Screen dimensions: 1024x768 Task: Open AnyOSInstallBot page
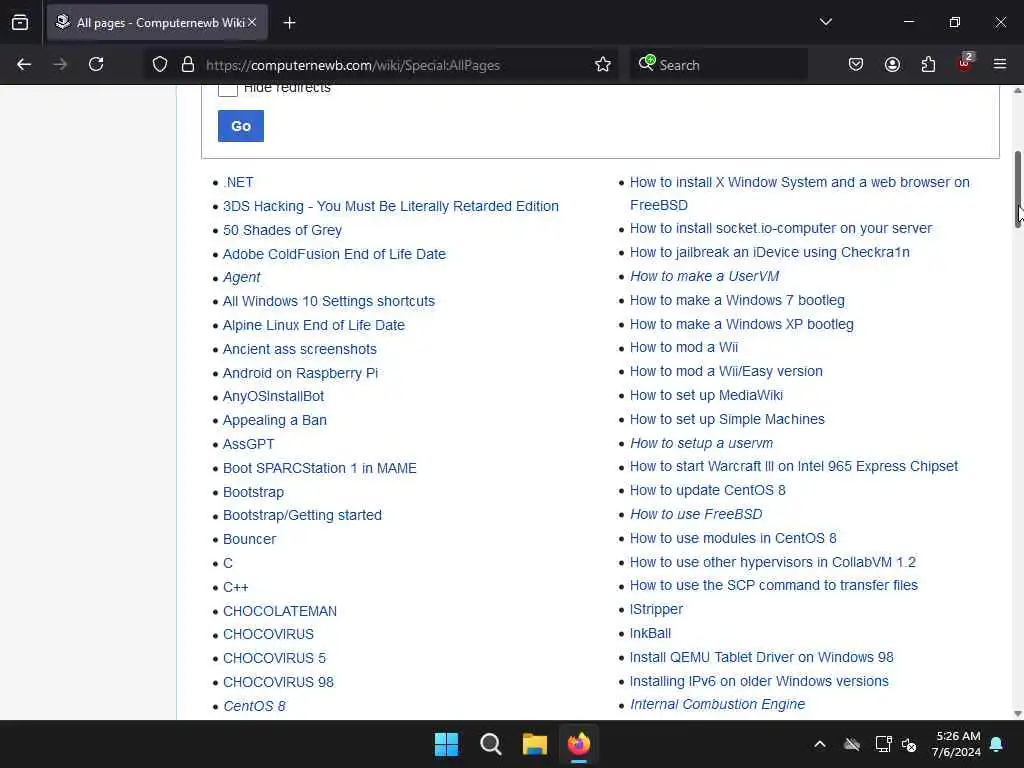pyautogui.click(x=273, y=396)
